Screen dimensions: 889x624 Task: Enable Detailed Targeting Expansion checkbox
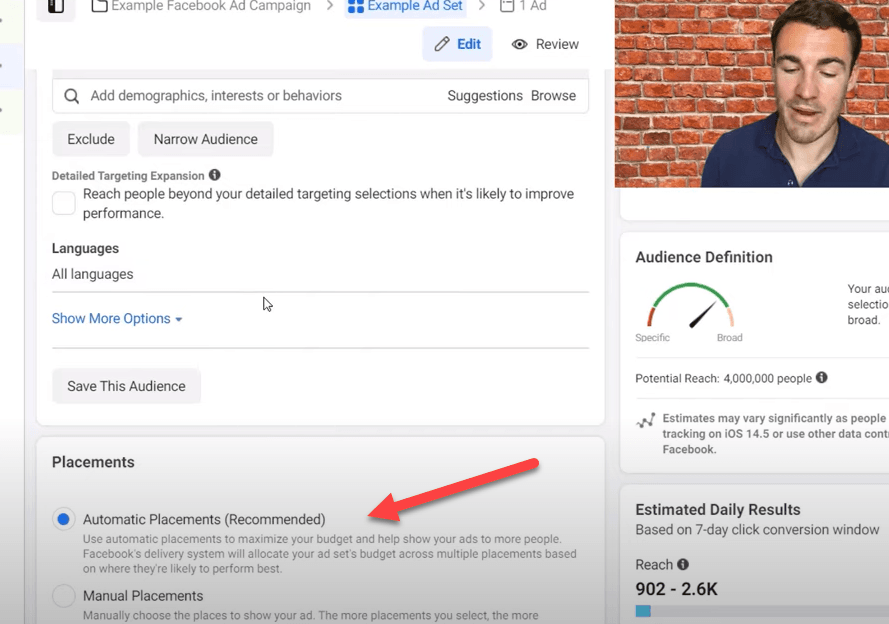click(x=64, y=203)
